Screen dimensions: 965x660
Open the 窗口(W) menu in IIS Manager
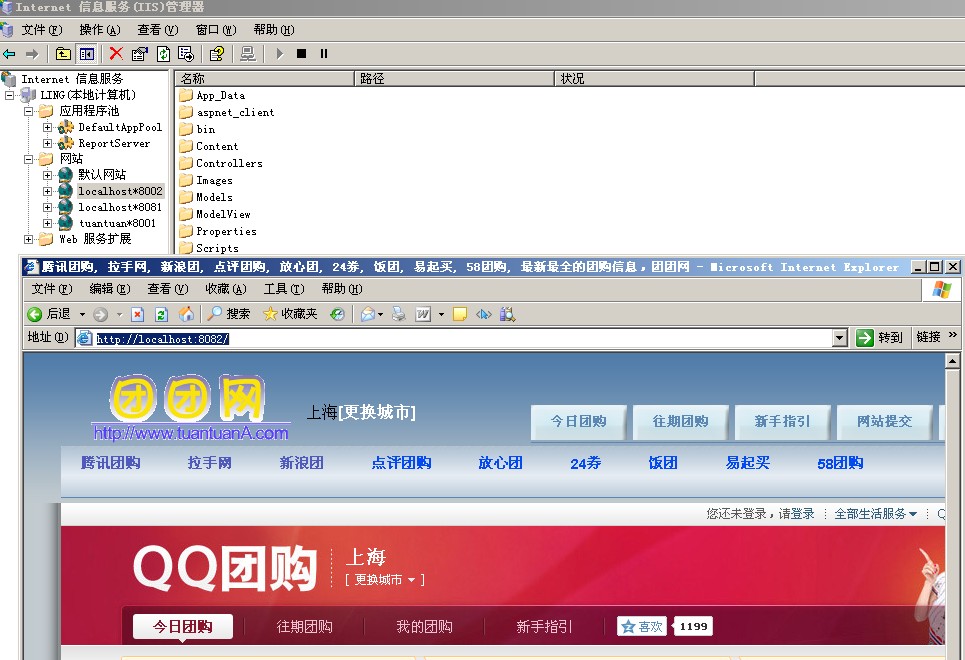tap(215, 30)
